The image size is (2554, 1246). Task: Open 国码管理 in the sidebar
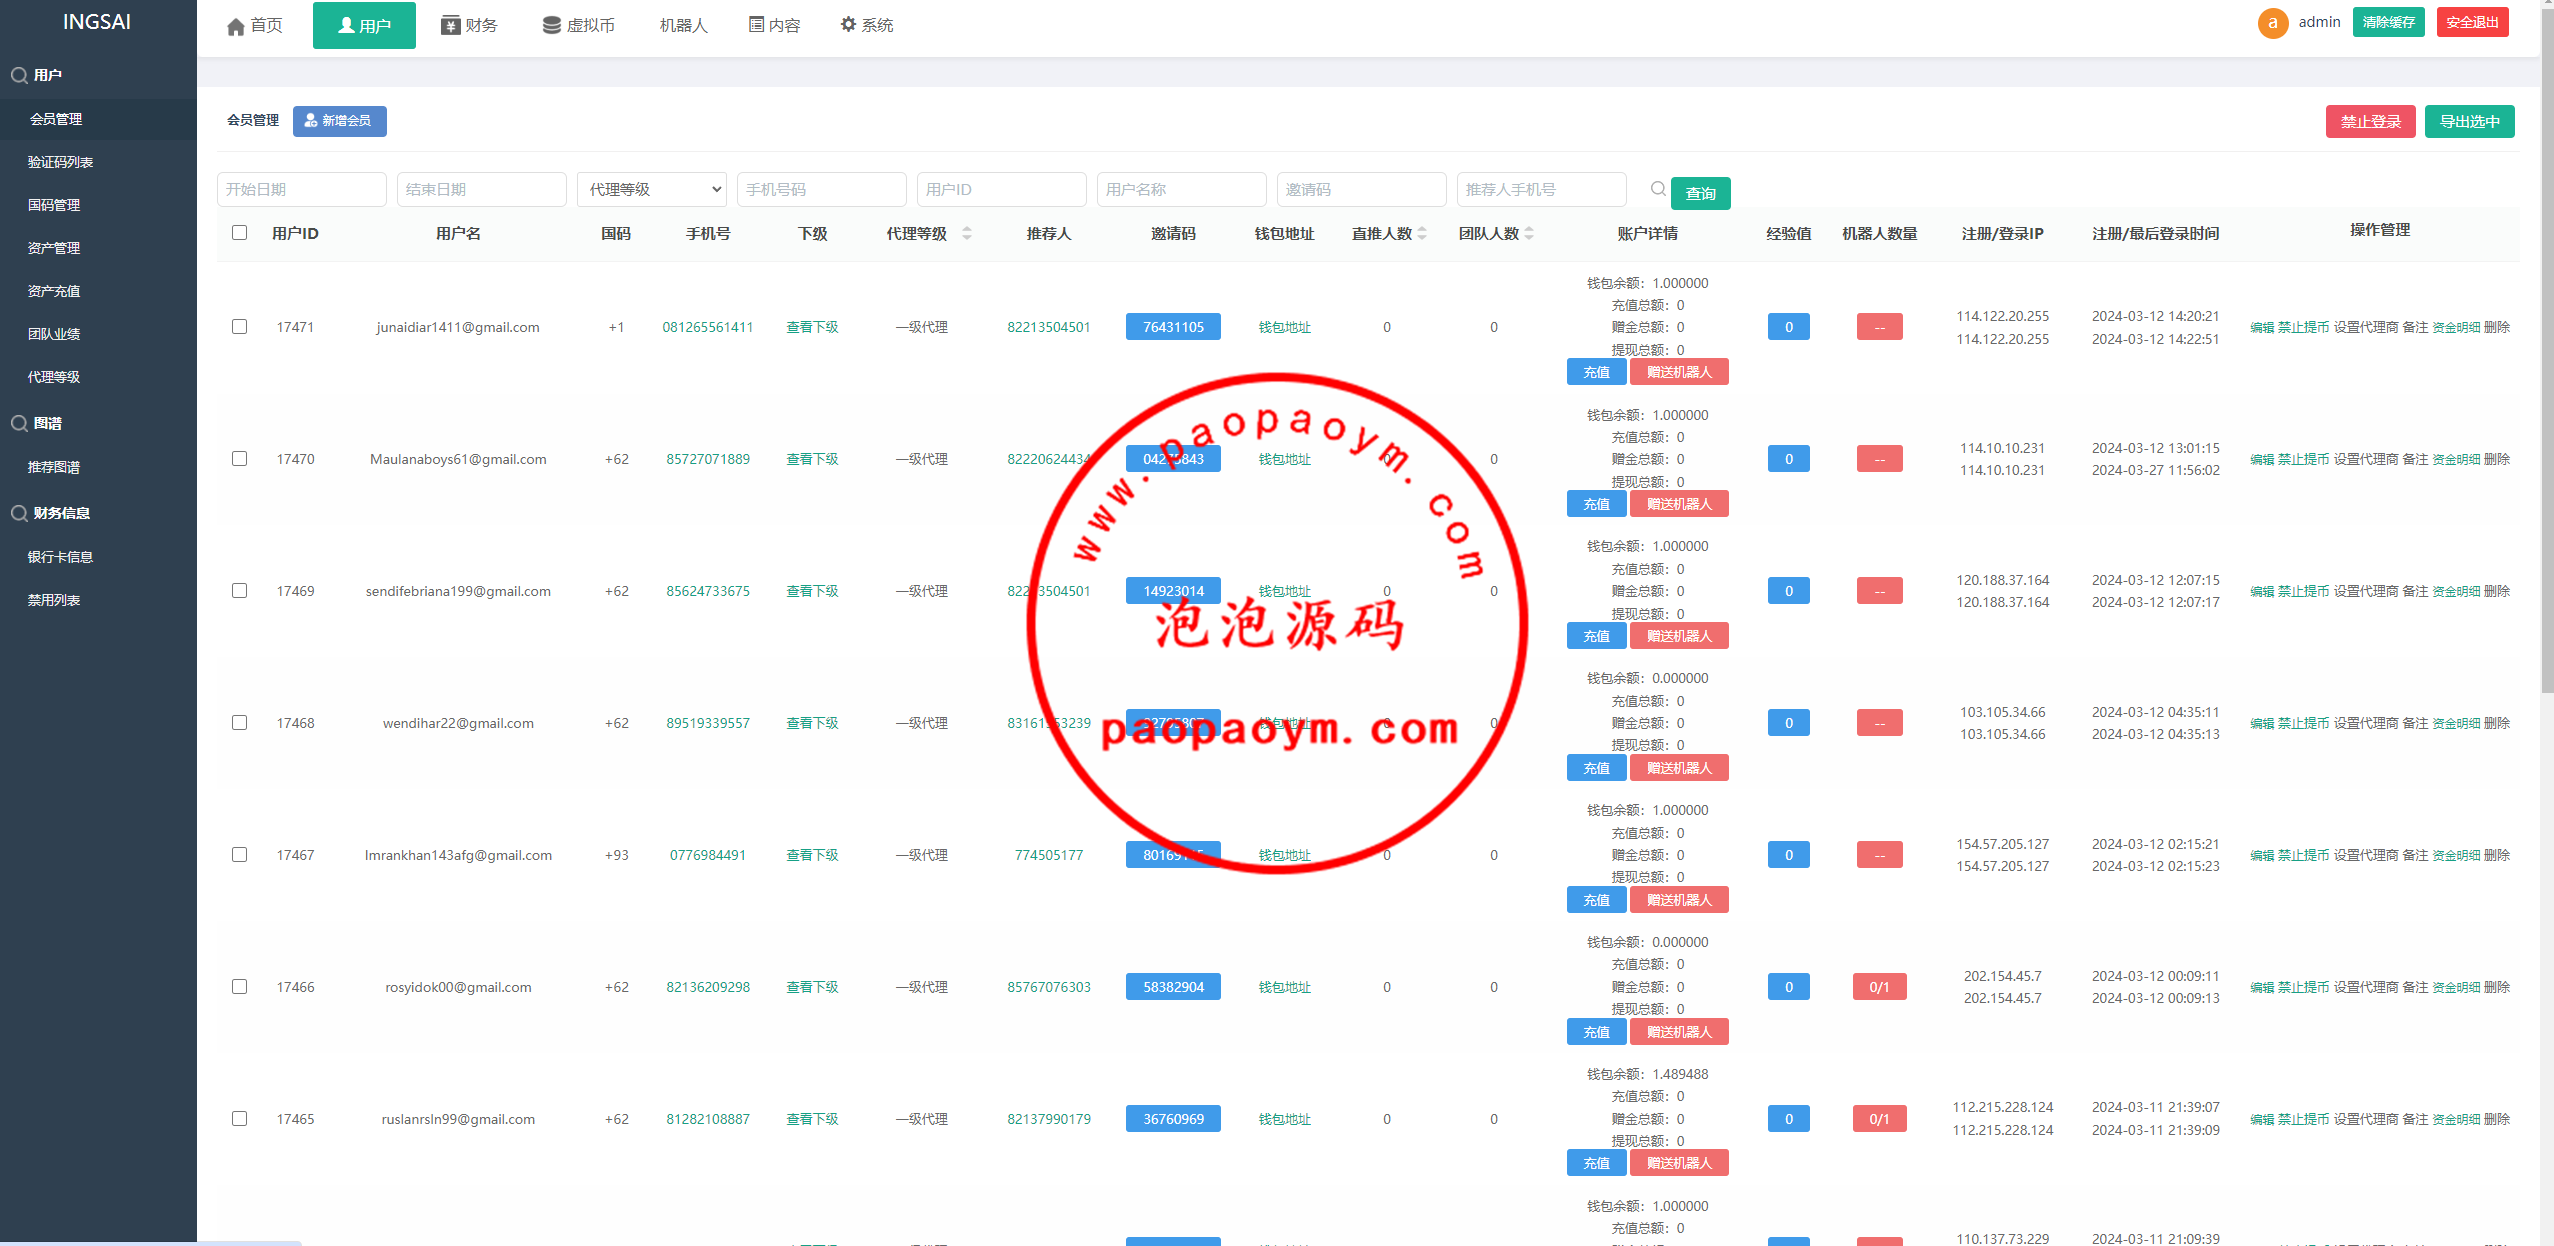(x=54, y=205)
